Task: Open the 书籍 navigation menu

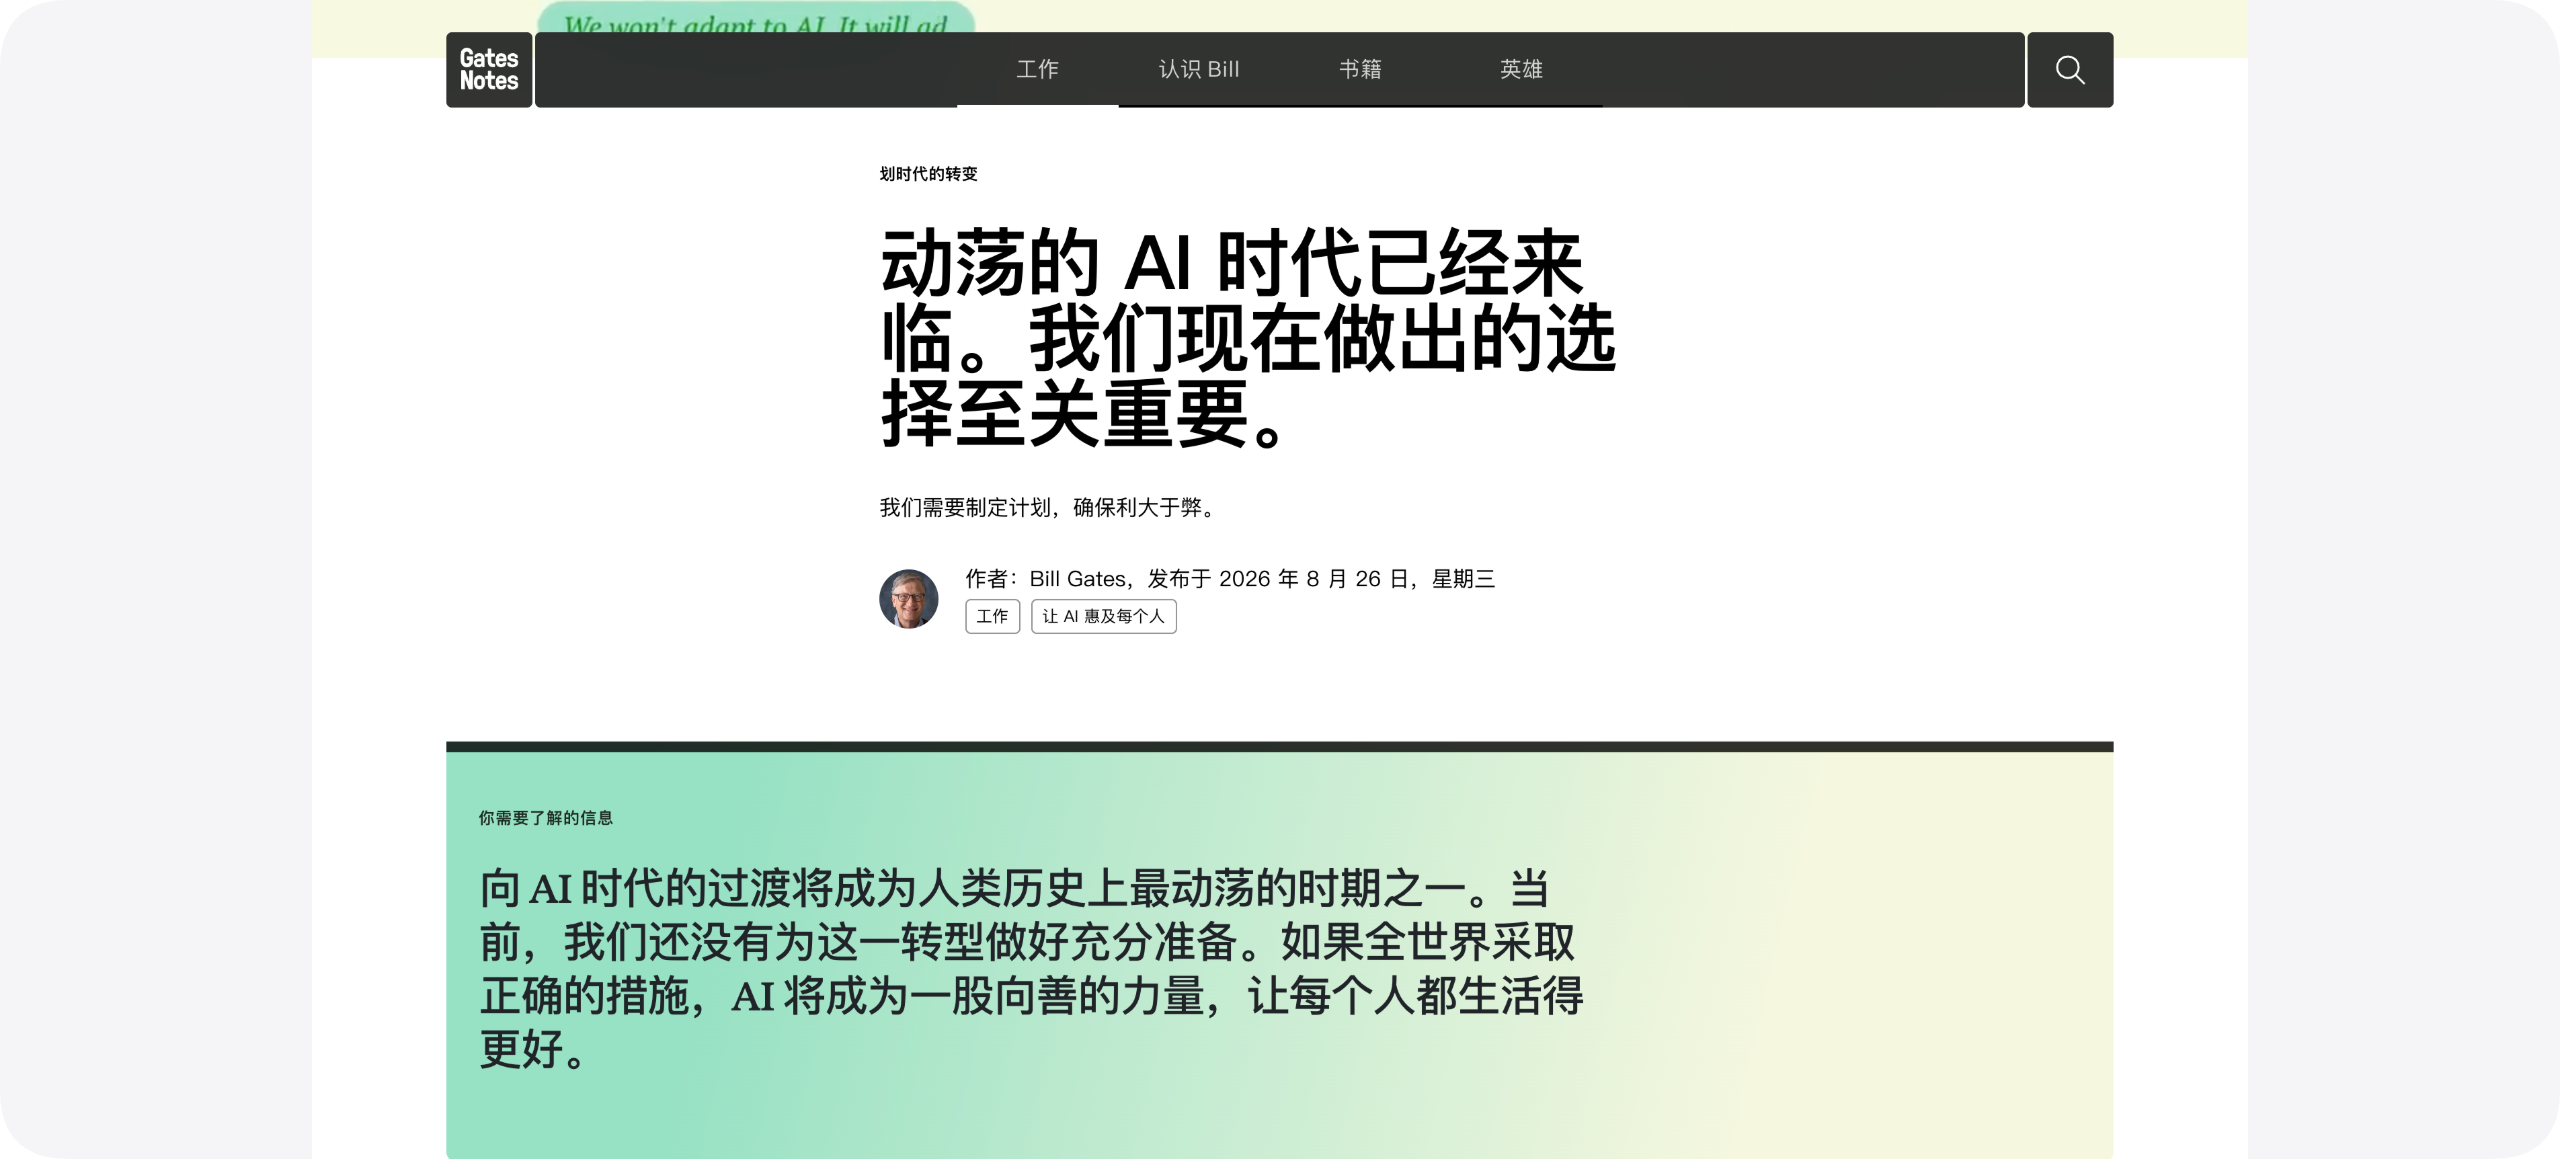Action: point(1360,69)
